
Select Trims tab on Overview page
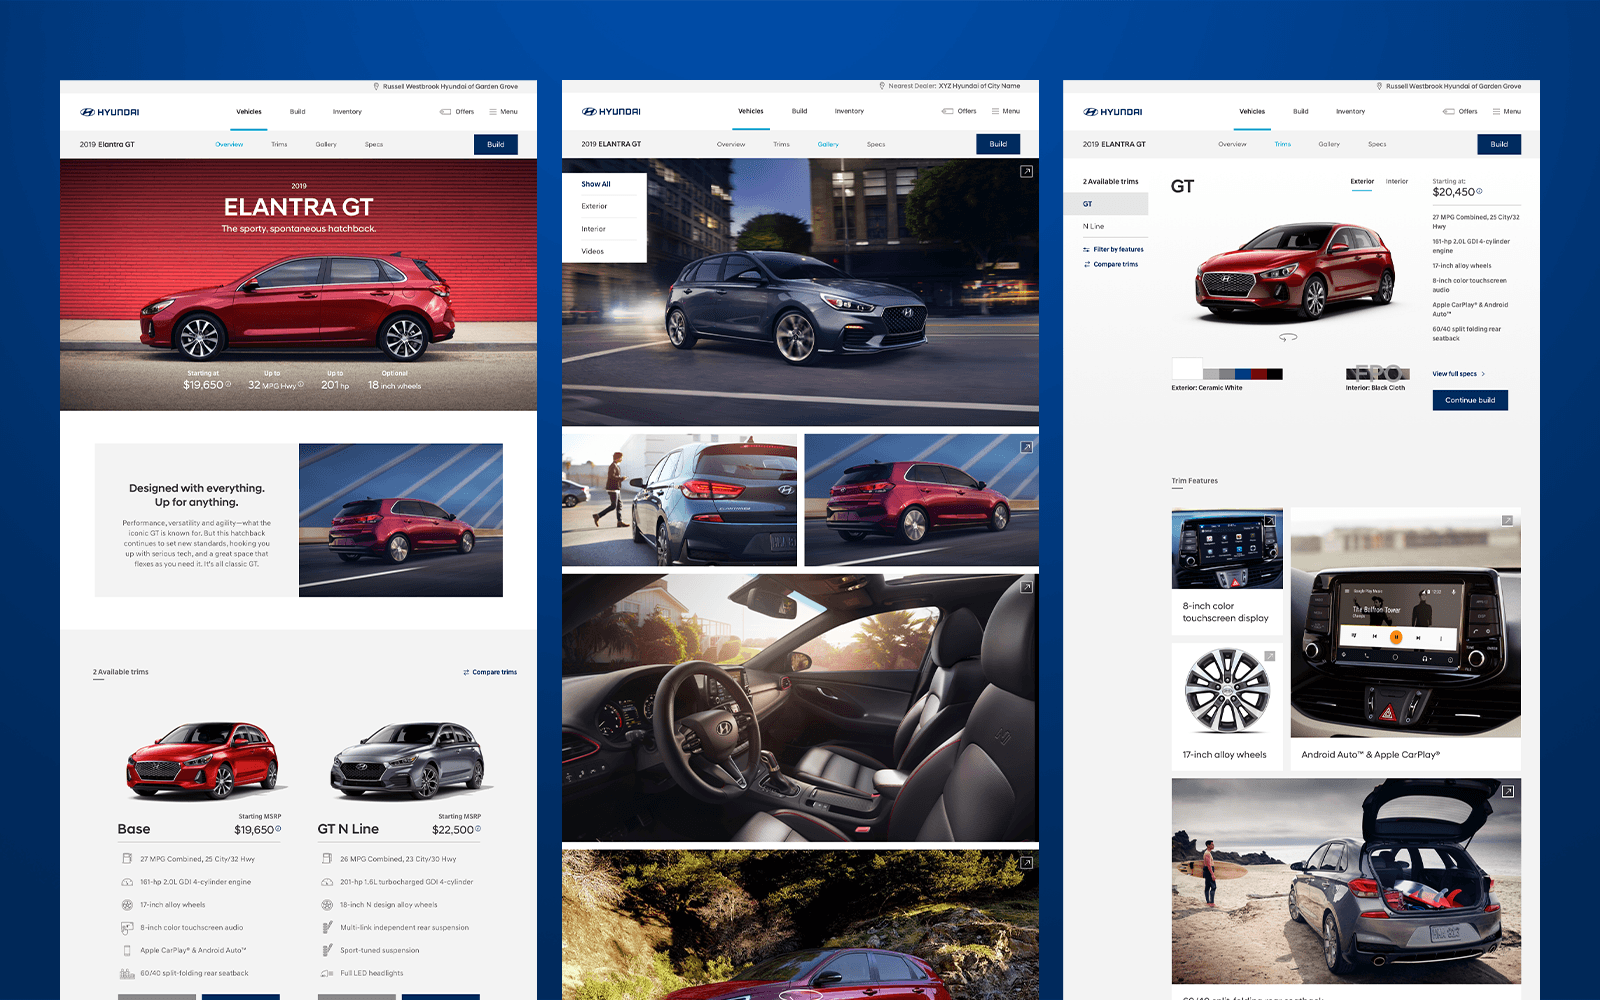pos(279,144)
